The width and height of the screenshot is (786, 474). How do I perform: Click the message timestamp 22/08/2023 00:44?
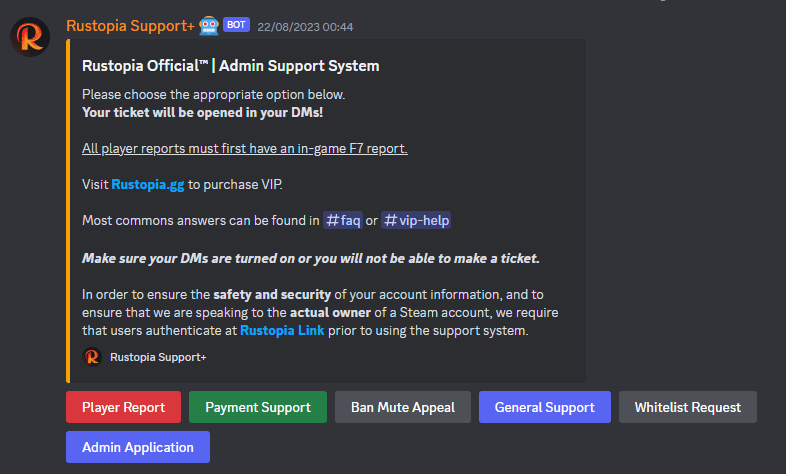coord(305,27)
